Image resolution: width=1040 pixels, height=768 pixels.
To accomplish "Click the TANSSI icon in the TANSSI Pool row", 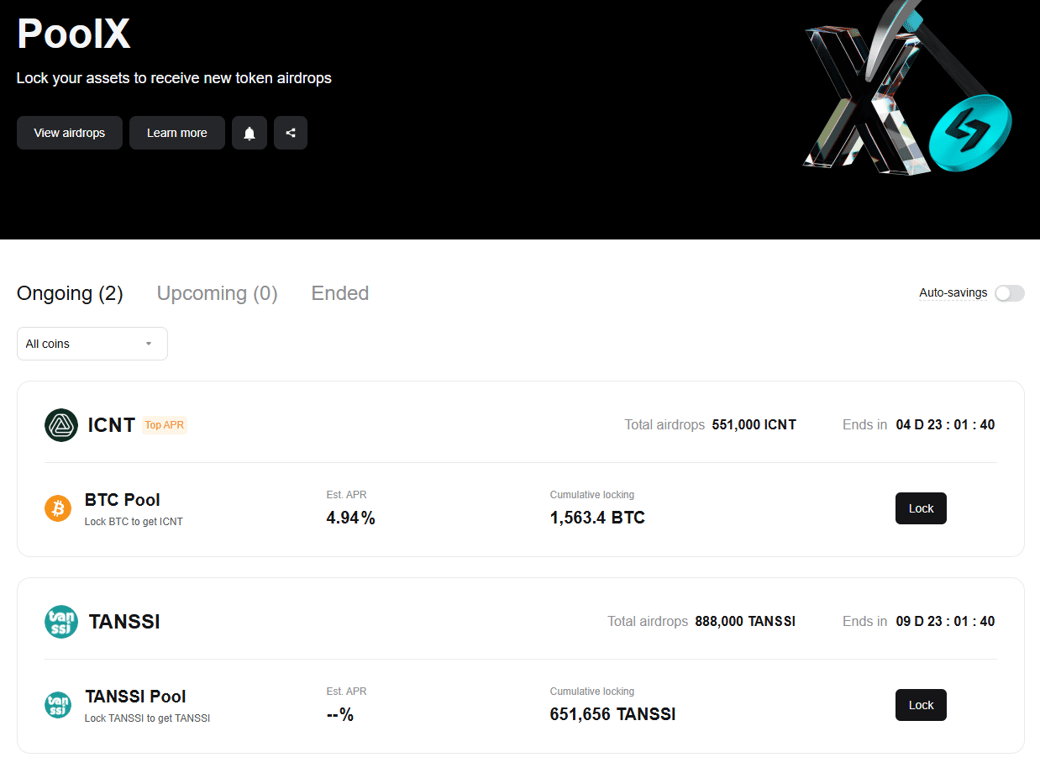I will coord(57,704).
